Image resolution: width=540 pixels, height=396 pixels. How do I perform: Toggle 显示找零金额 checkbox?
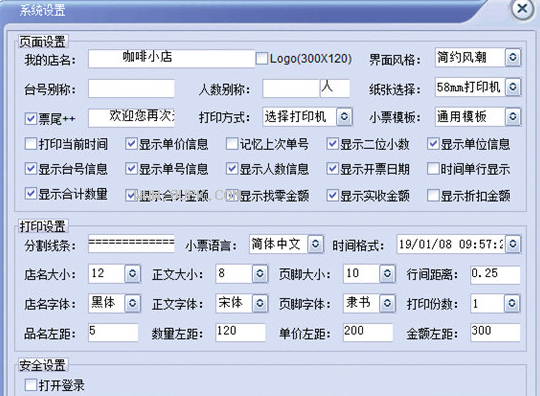tap(232, 196)
